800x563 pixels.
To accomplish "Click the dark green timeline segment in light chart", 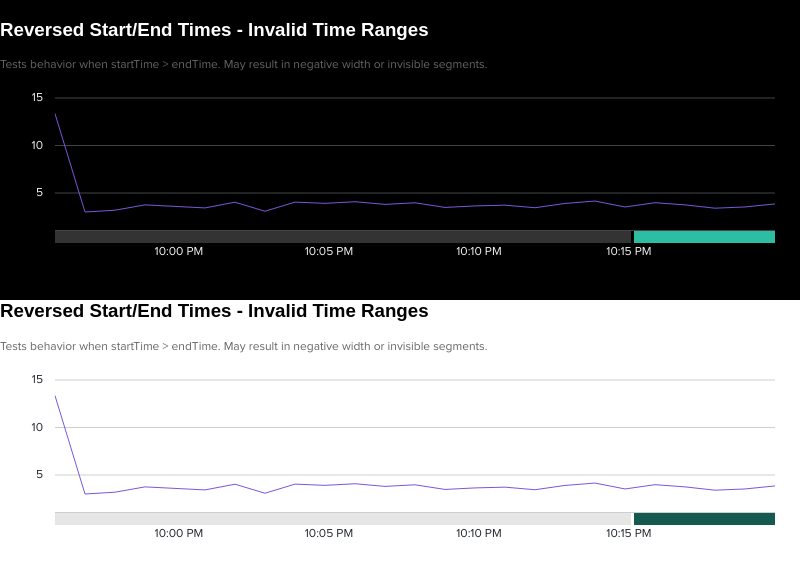I will tap(704, 519).
